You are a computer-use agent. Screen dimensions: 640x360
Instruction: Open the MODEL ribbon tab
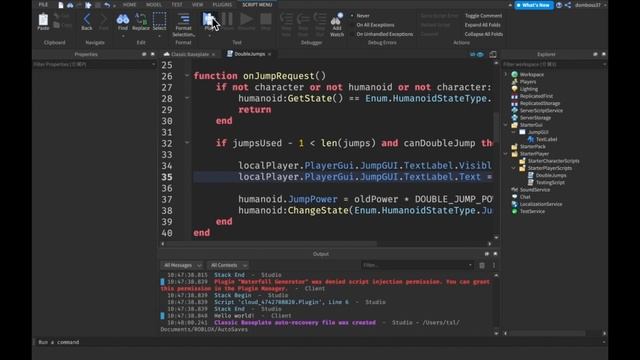coord(153,5)
